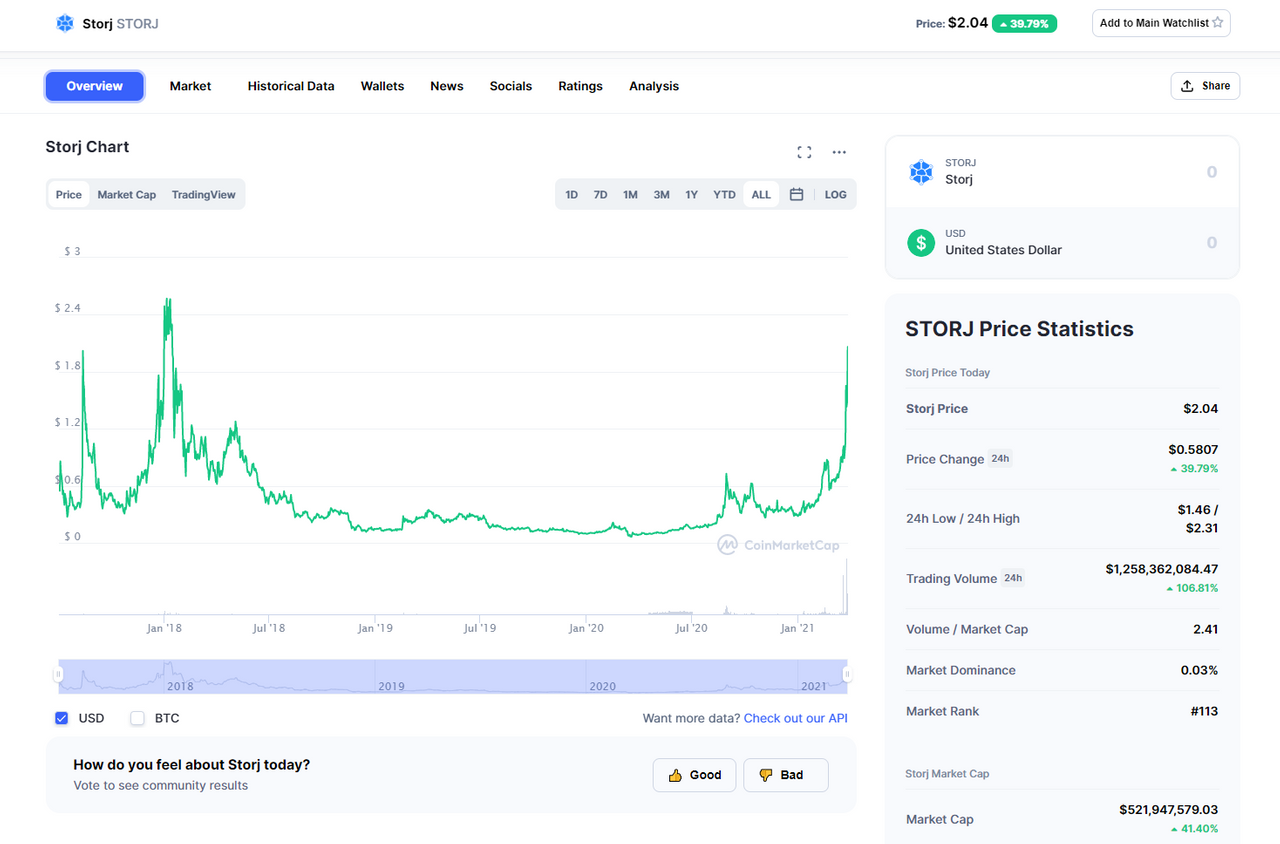Click the Market Dominance 0.03% value
The height and width of the screenshot is (844, 1280).
(x=1199, y=670)
